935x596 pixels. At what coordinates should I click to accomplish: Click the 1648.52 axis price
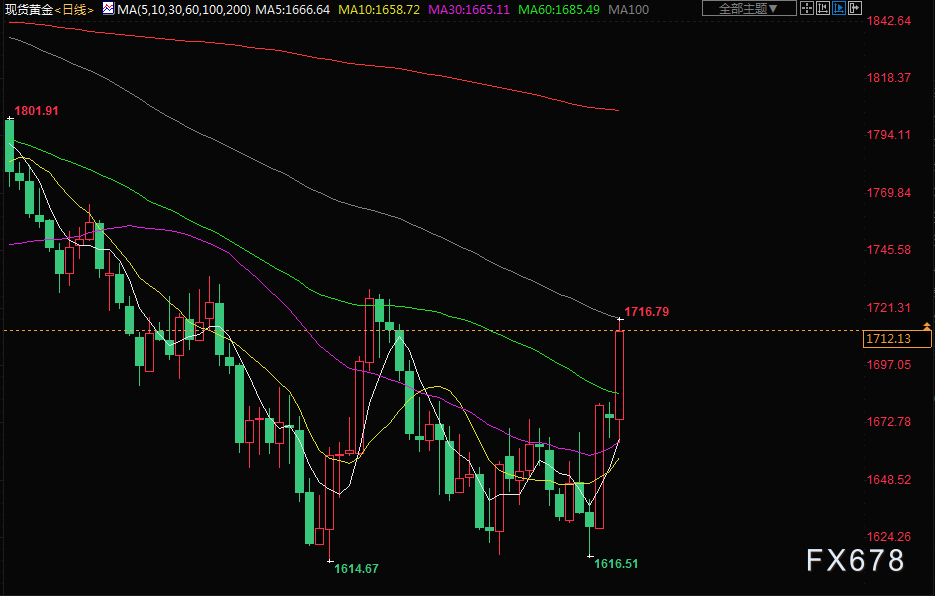coord(888,480)
